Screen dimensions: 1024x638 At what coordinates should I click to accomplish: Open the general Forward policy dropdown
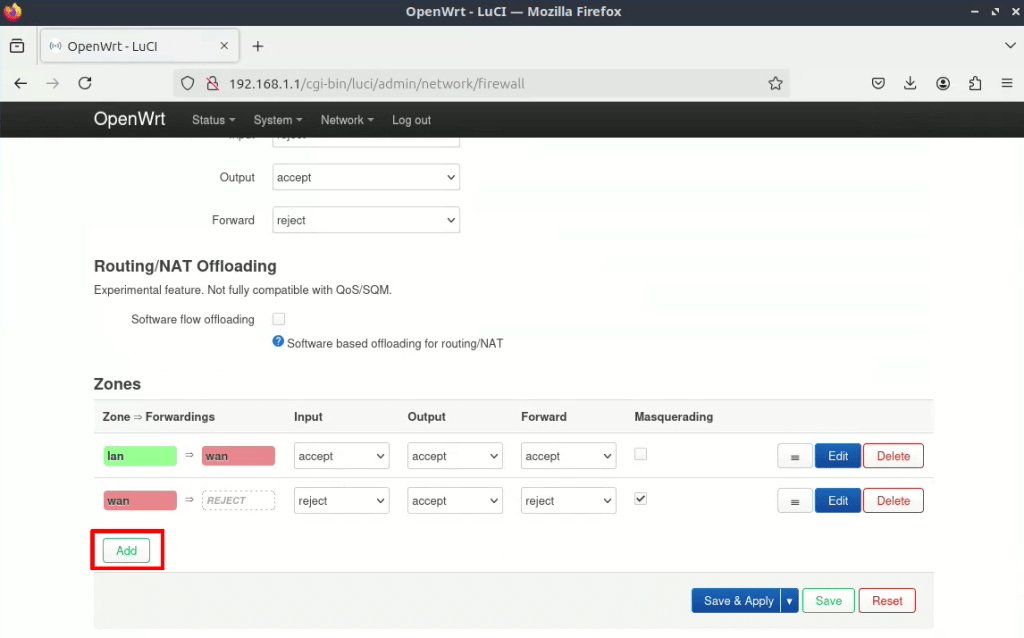[366, 220]
